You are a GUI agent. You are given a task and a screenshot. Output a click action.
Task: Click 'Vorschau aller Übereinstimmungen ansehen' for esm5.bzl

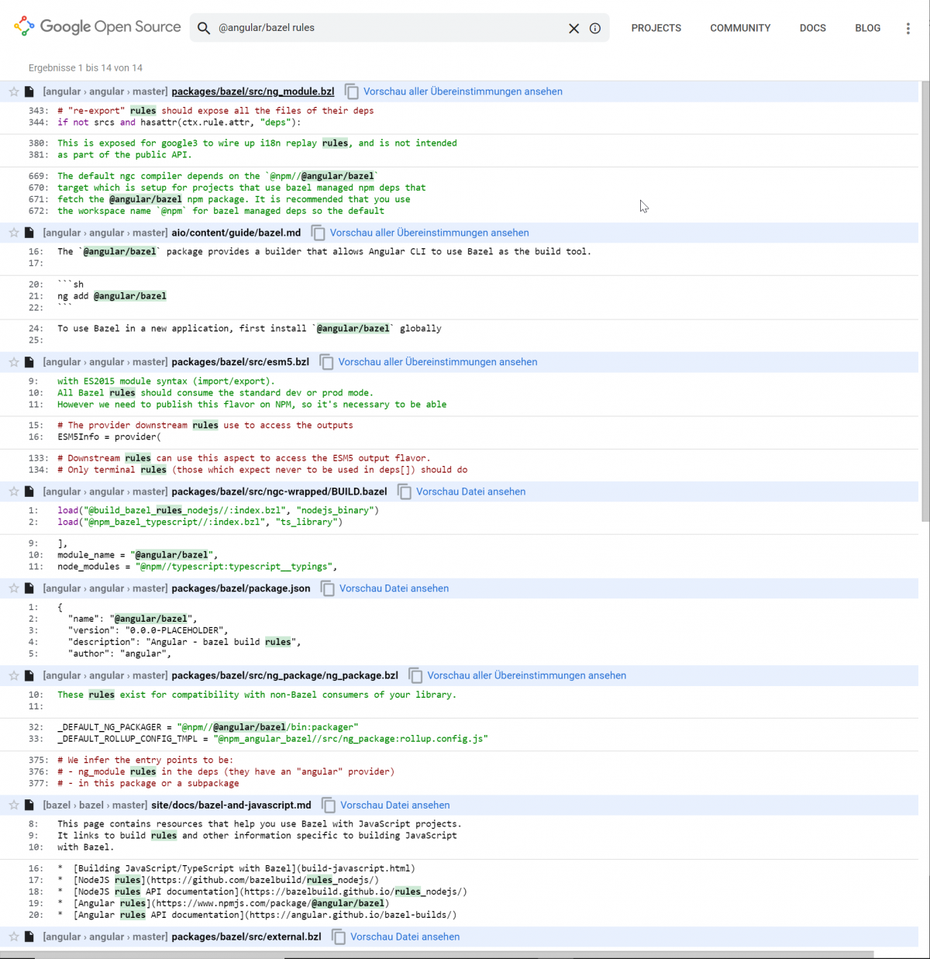coord(438,362)
